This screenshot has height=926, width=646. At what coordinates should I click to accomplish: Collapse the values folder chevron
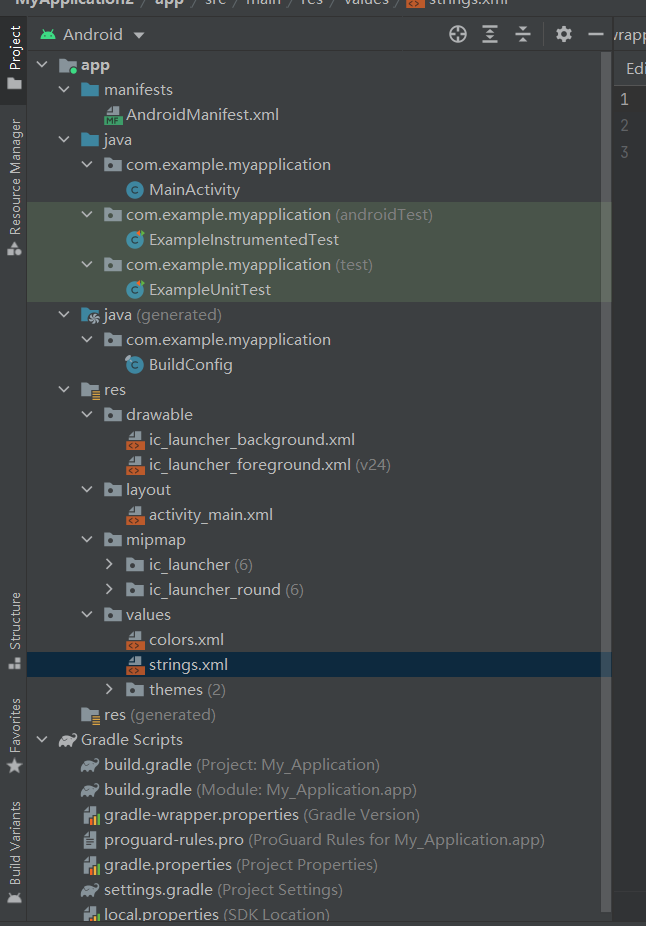pyautogui.click(x=87, y=615)
